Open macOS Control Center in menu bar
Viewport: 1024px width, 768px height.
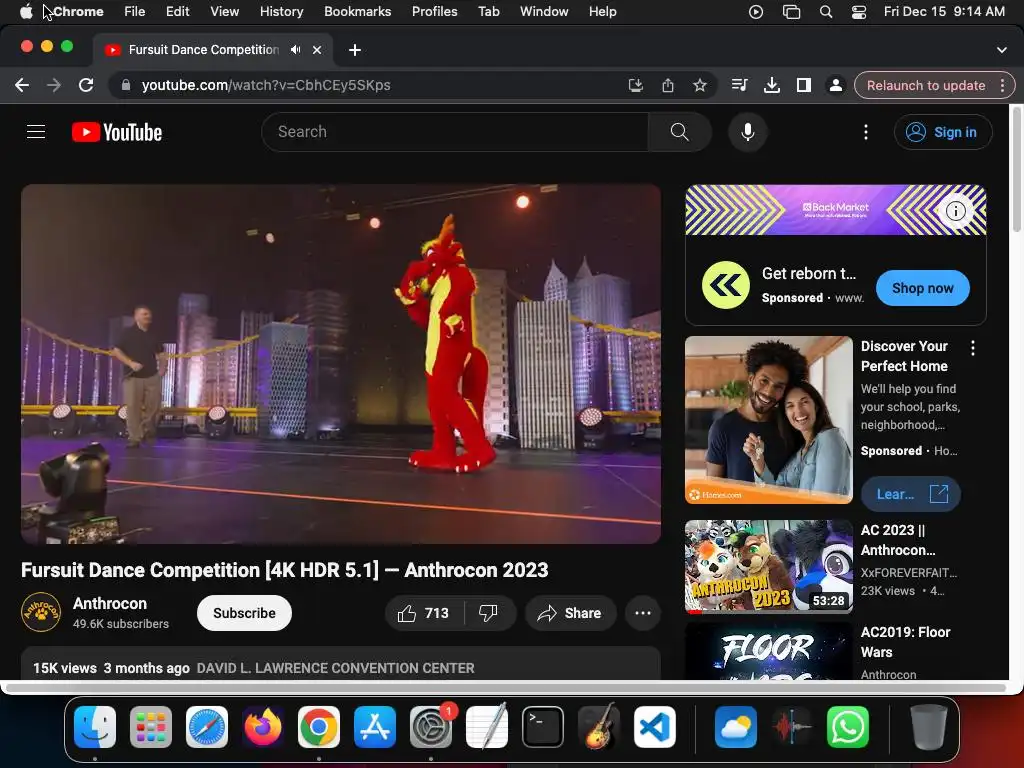pyautogui.click(x=859, y=11)
